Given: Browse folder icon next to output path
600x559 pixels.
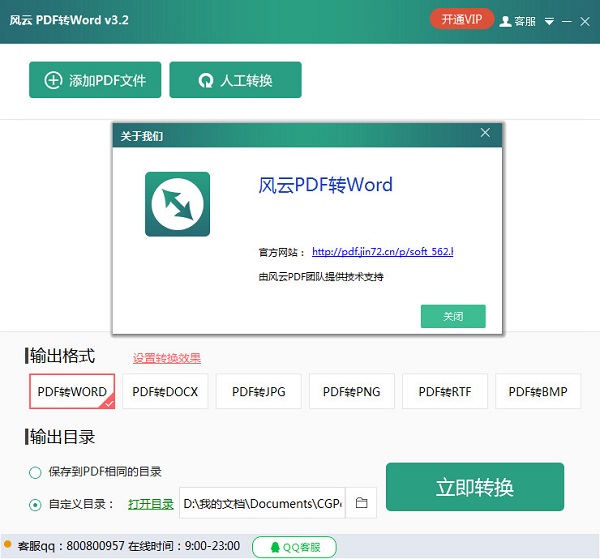Looking at the screenshot, I should (x=361, y=503).
